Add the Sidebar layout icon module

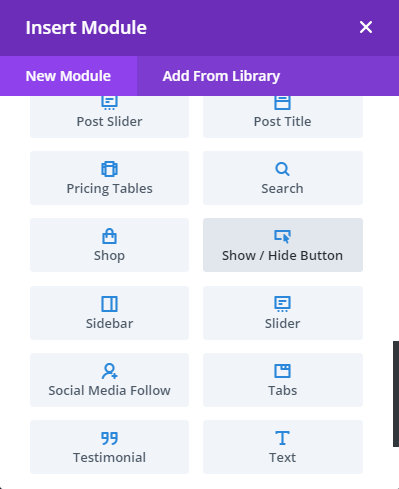click(x=109, y=304)
